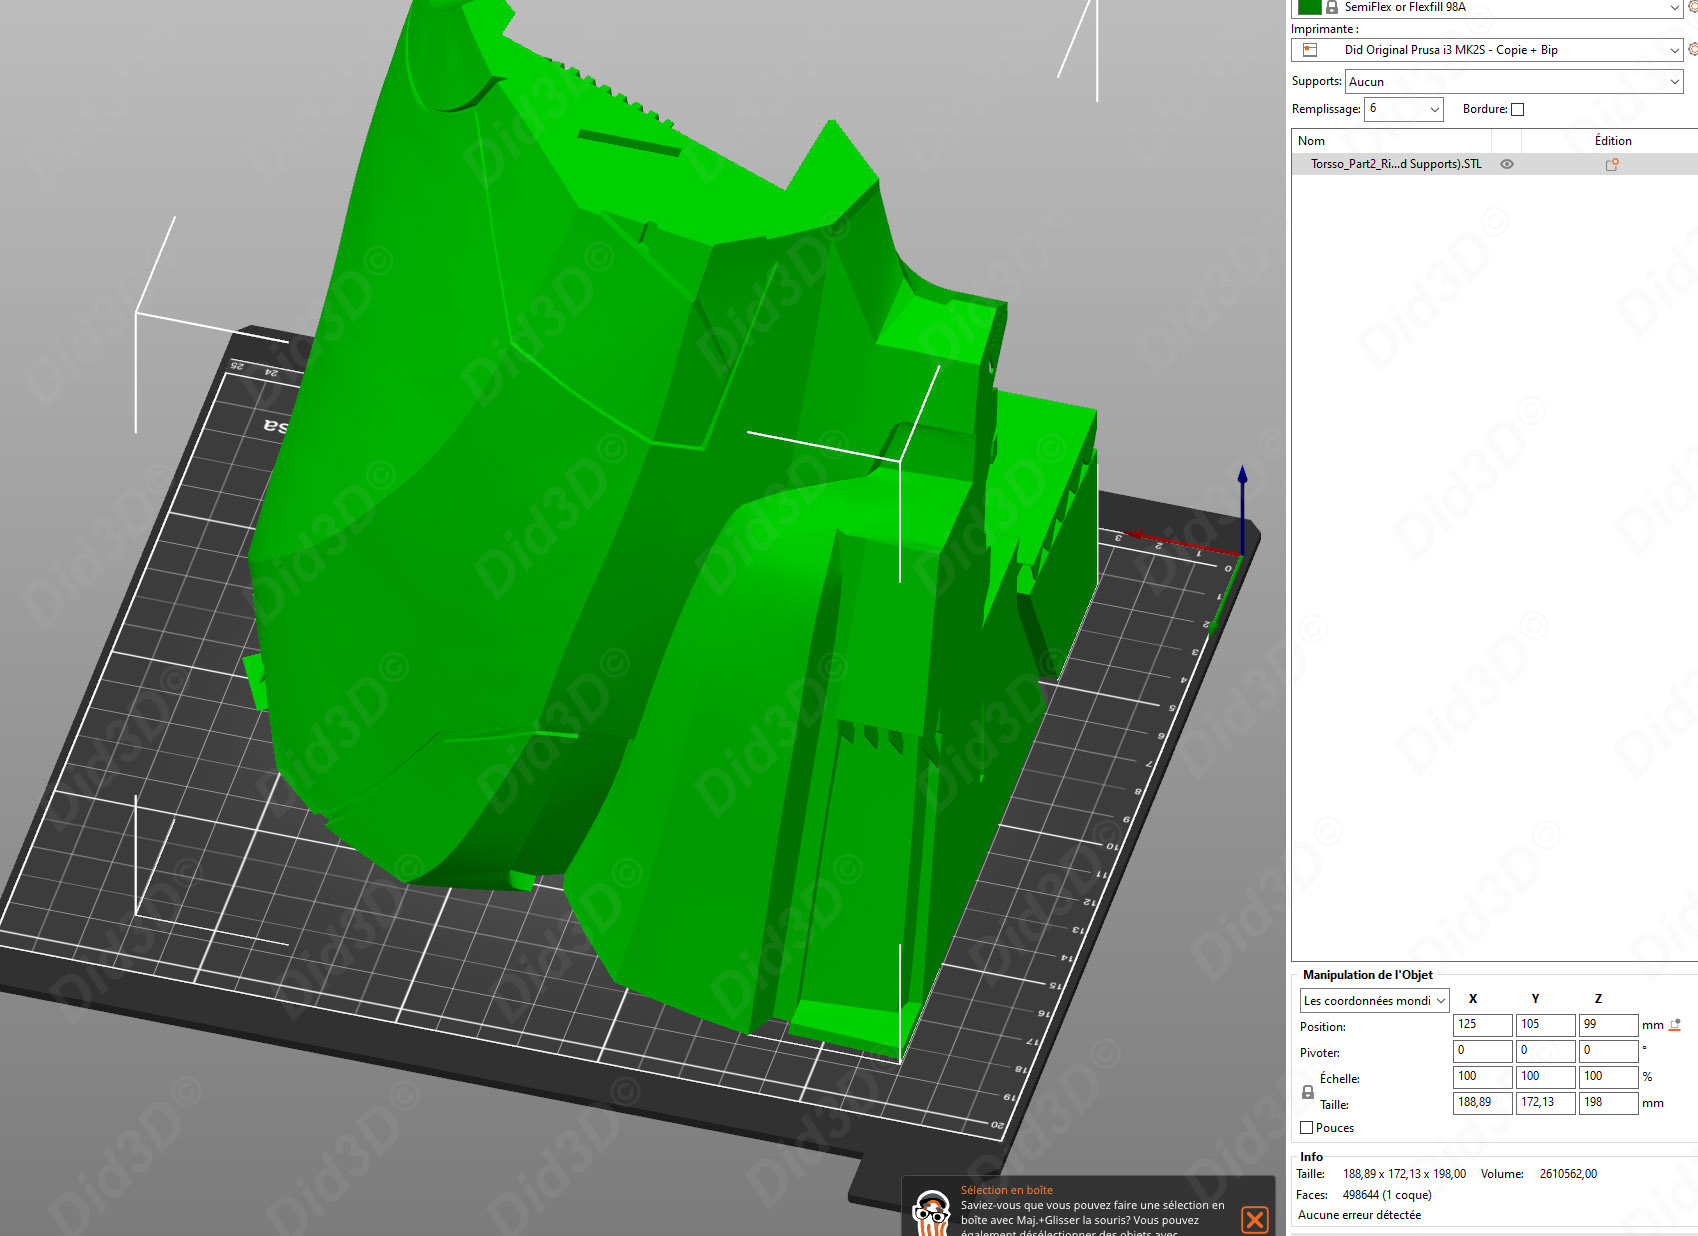Click the Position X input field
This screenshot has width=1698, height=1236.
[x=1481, y=1025]
